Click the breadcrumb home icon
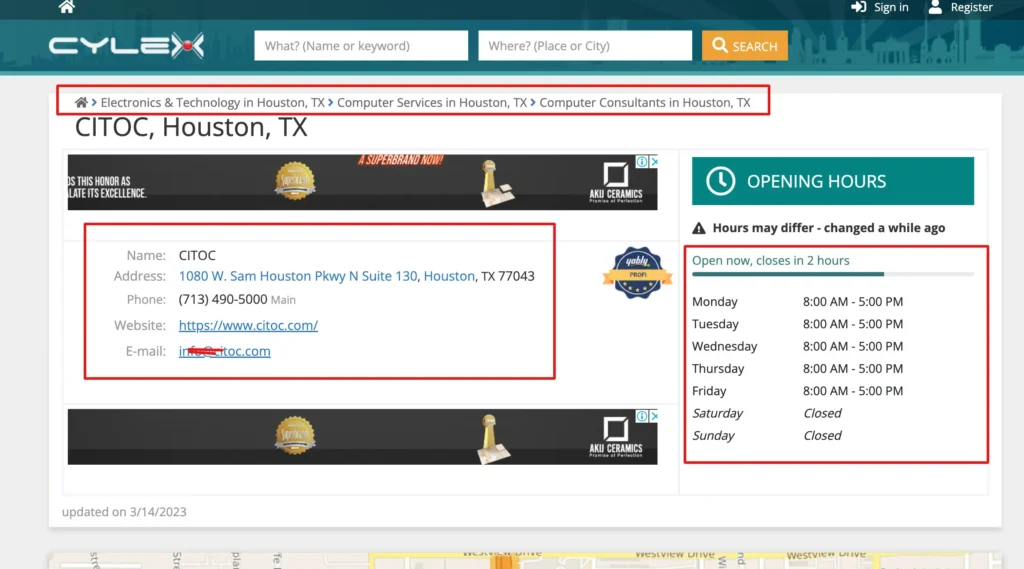Viewport: 1024px width, 569px height. (81, 103)
